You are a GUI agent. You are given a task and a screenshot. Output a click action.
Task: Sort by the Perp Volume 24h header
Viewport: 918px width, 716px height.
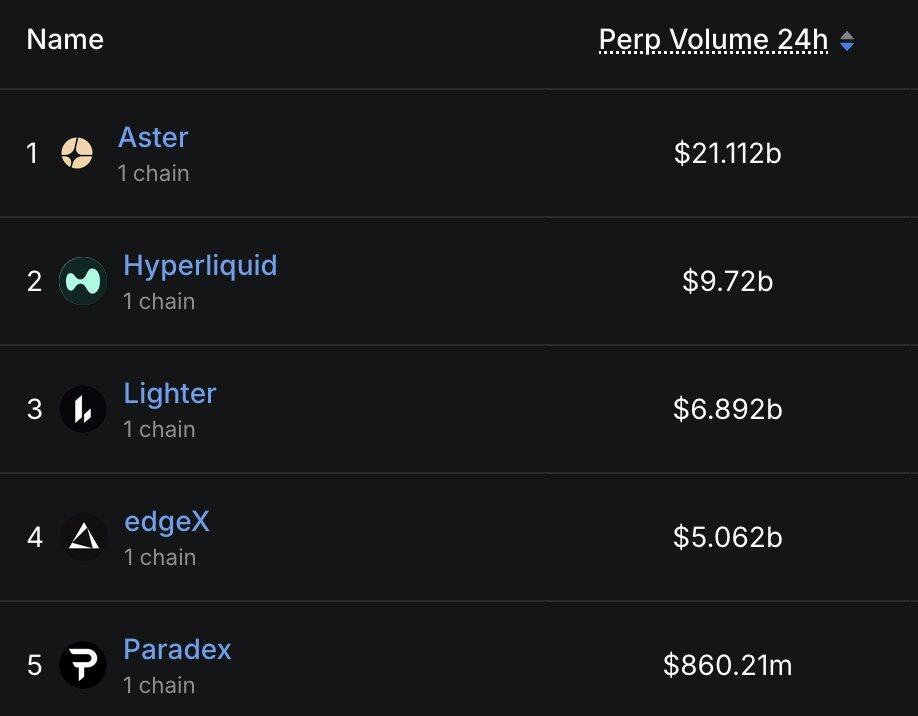coord(713,40)
